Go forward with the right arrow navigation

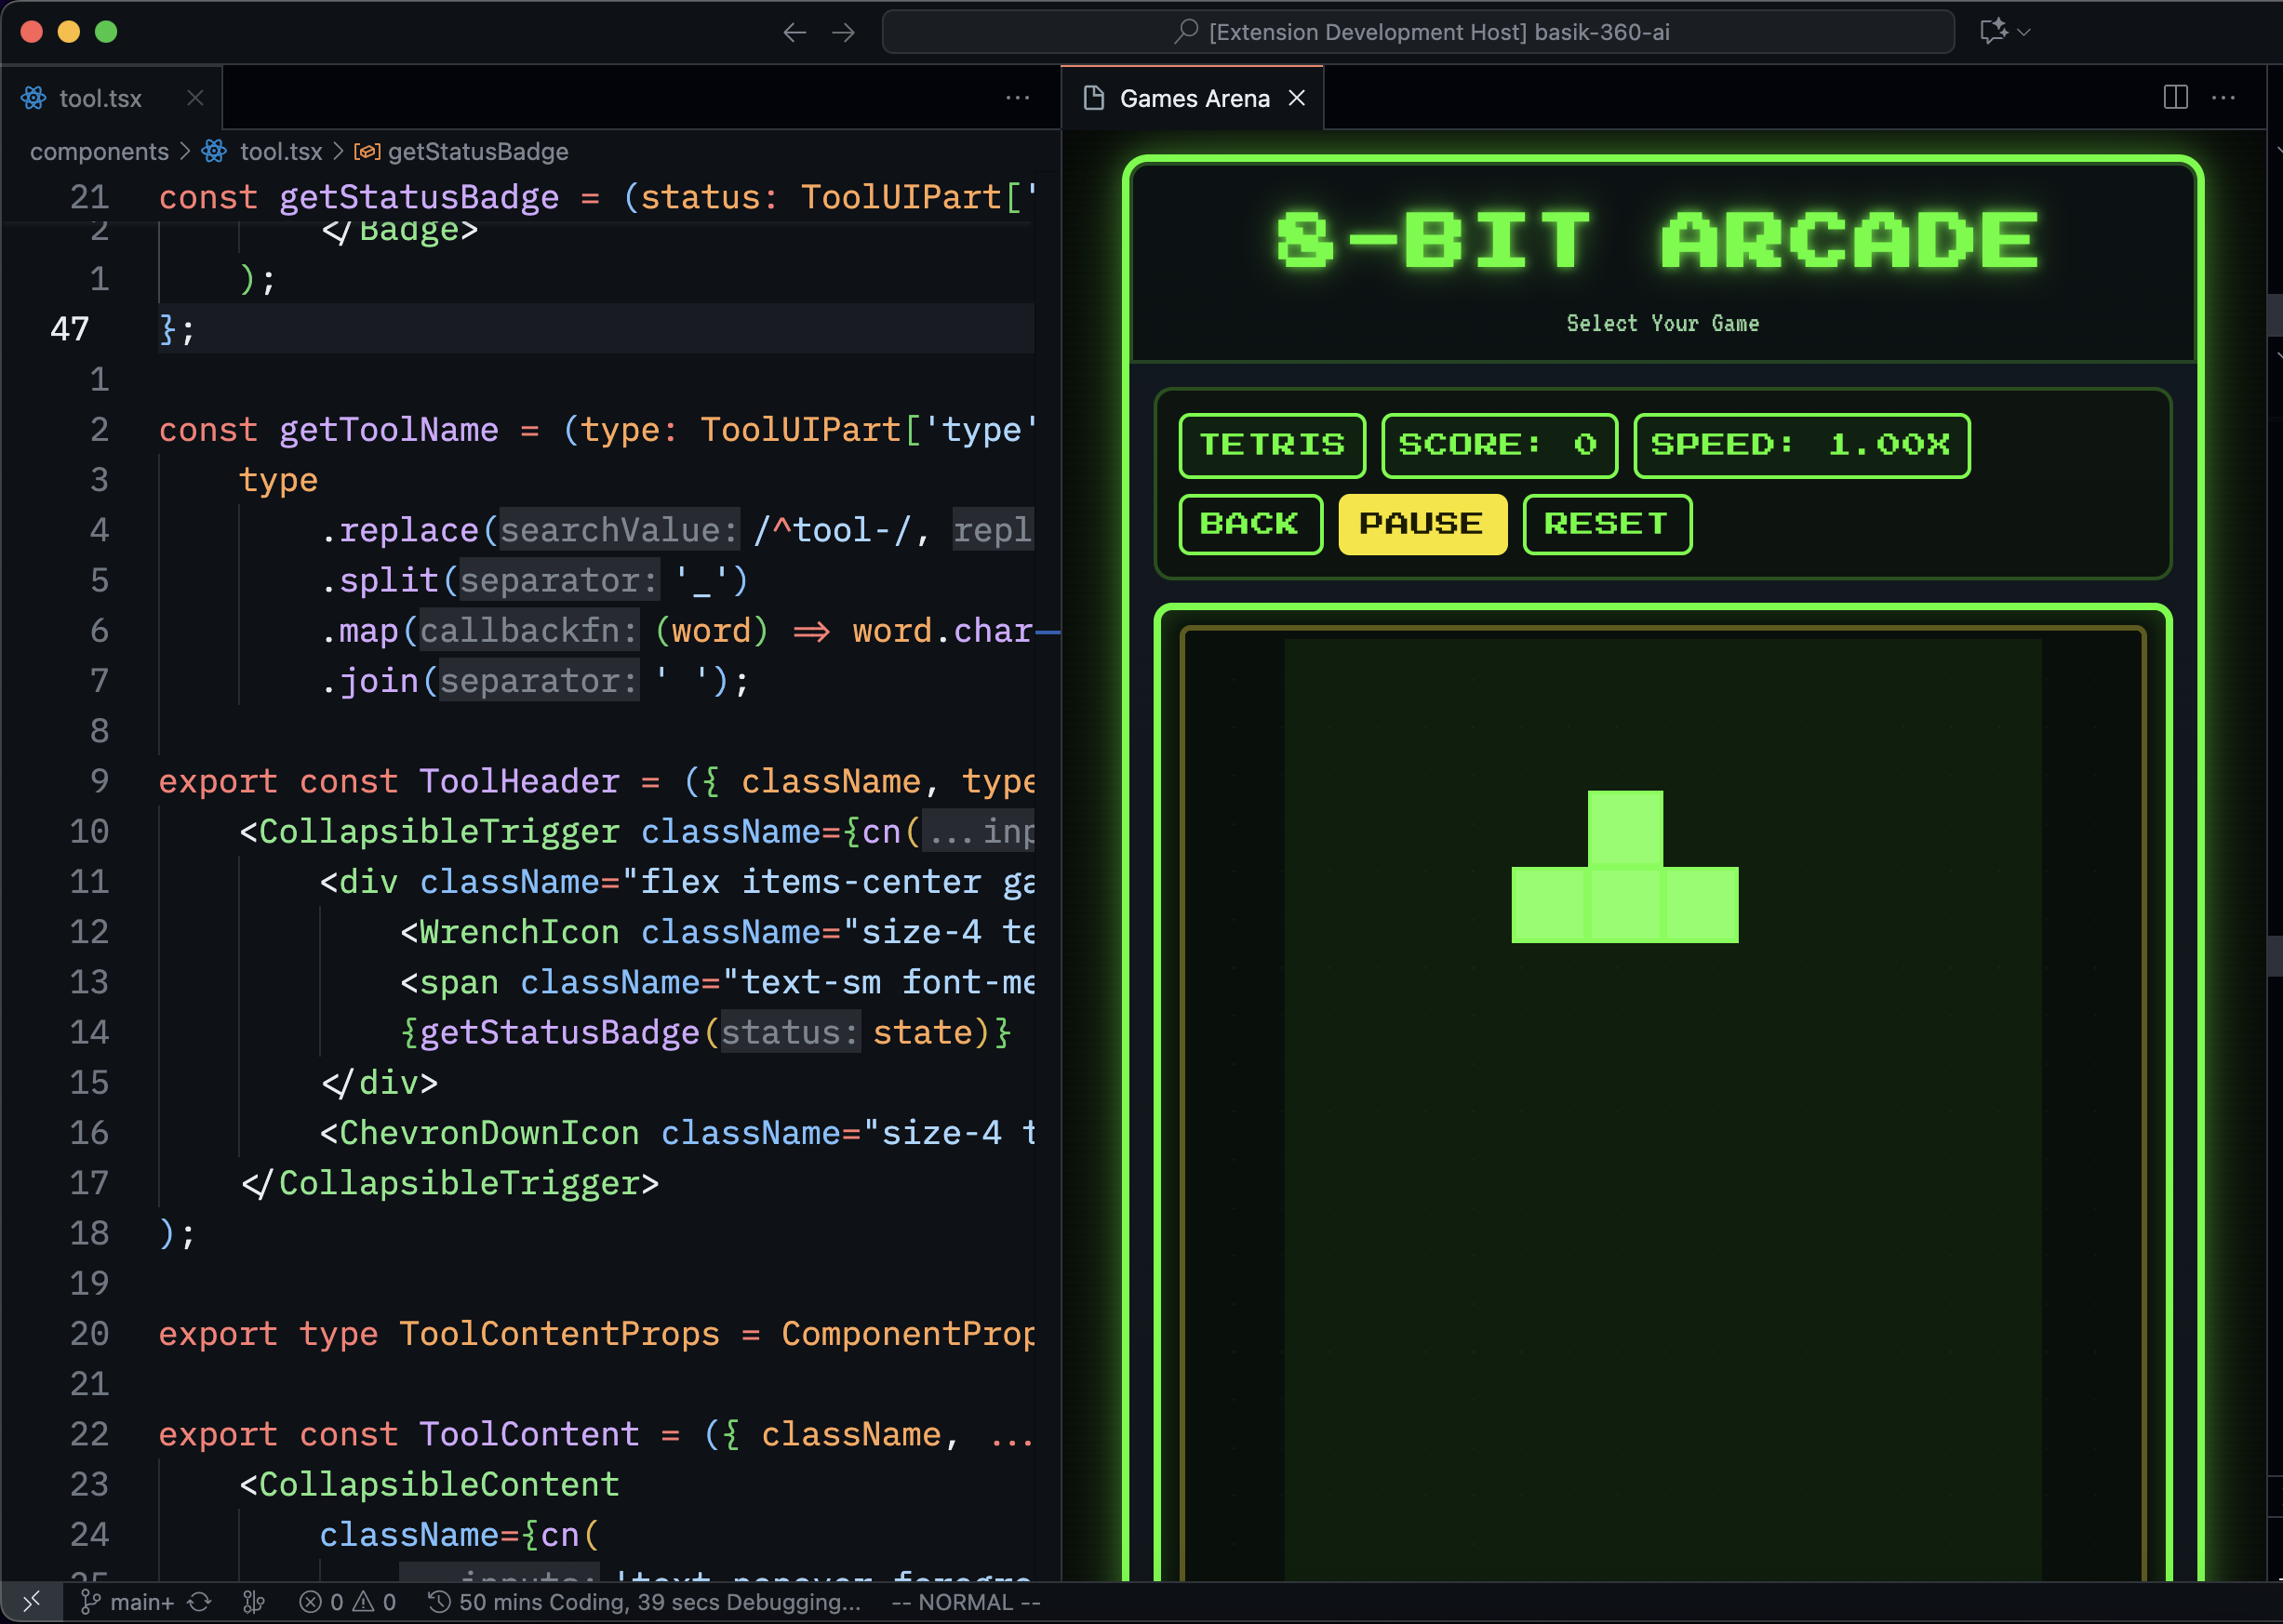click(844, 32)
